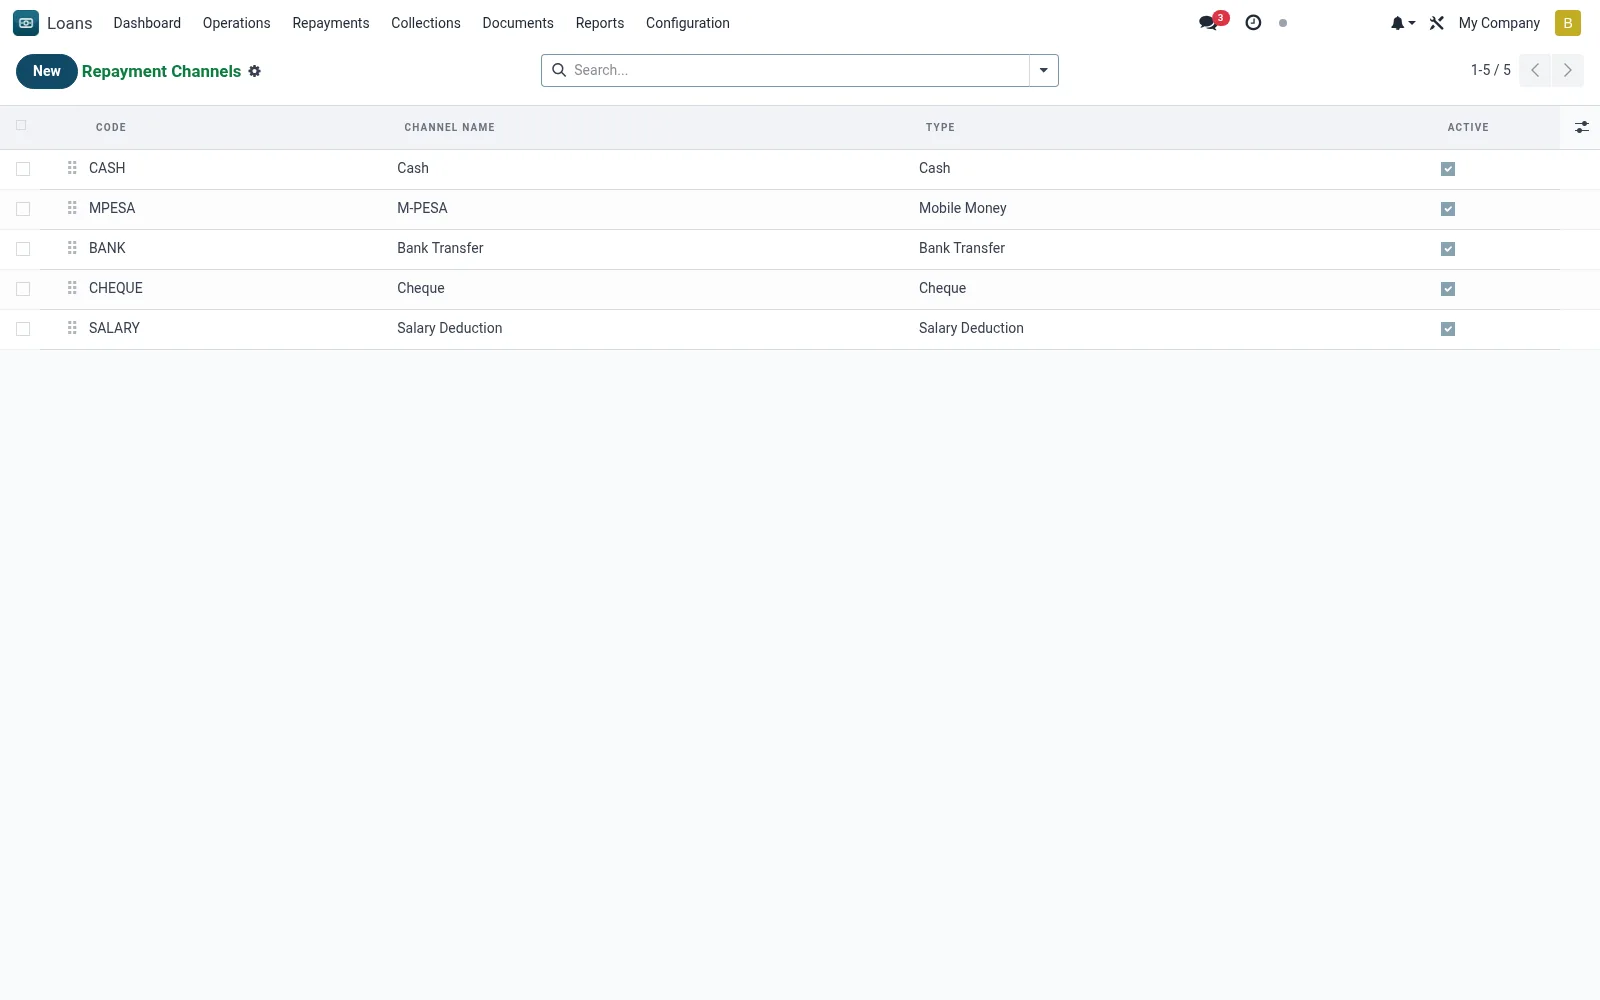Grab the drag handle for CHEQUE row
Image resolution: width=1600 pixels, height=1000 pixels.
(x=72, y=288)
